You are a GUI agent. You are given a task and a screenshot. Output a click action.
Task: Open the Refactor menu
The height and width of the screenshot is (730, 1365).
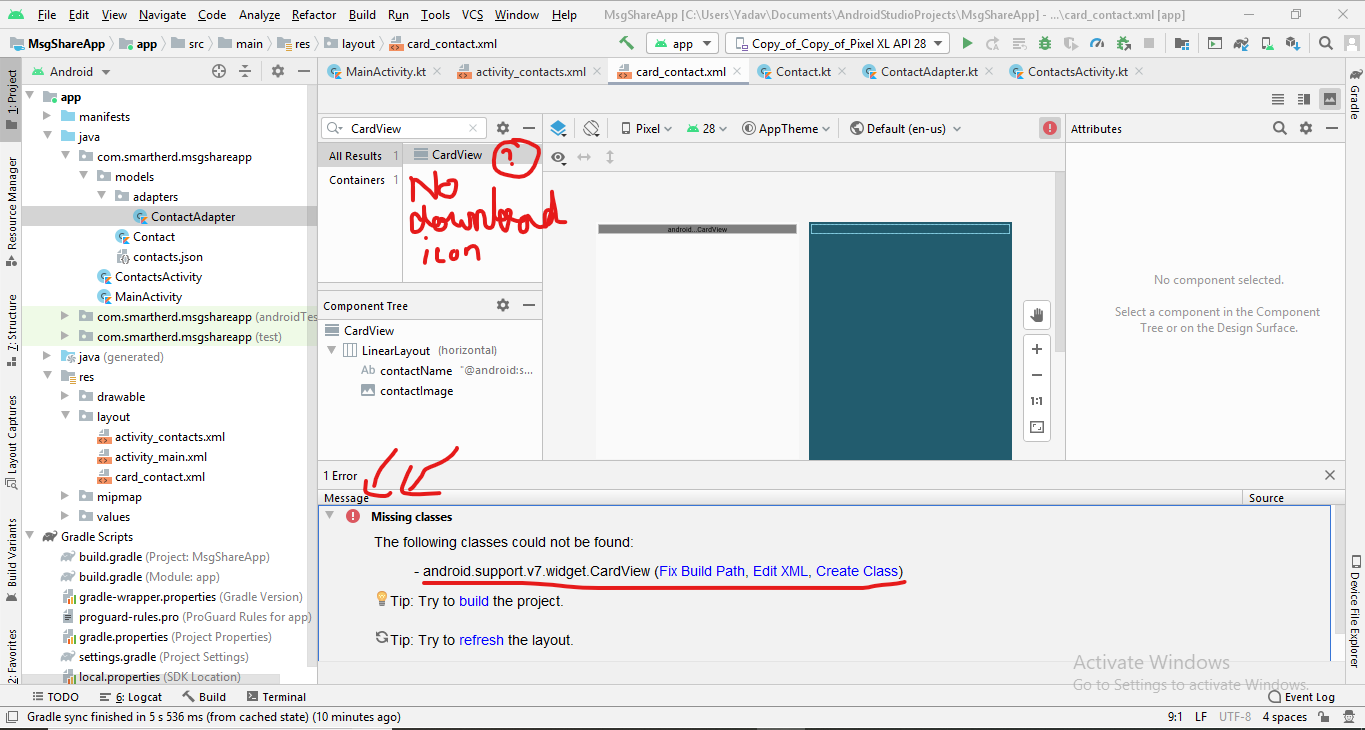coord(314,15)
